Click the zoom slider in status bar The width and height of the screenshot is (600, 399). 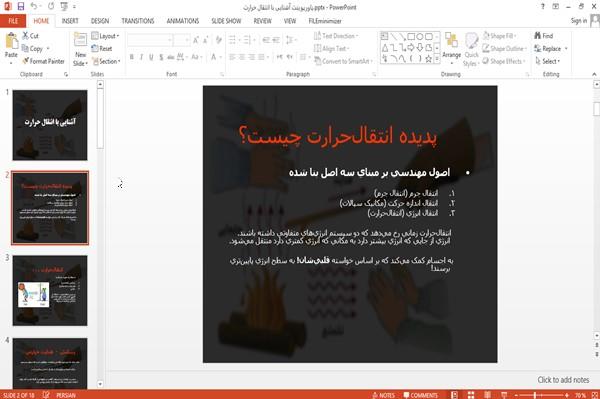click(541, 395)
